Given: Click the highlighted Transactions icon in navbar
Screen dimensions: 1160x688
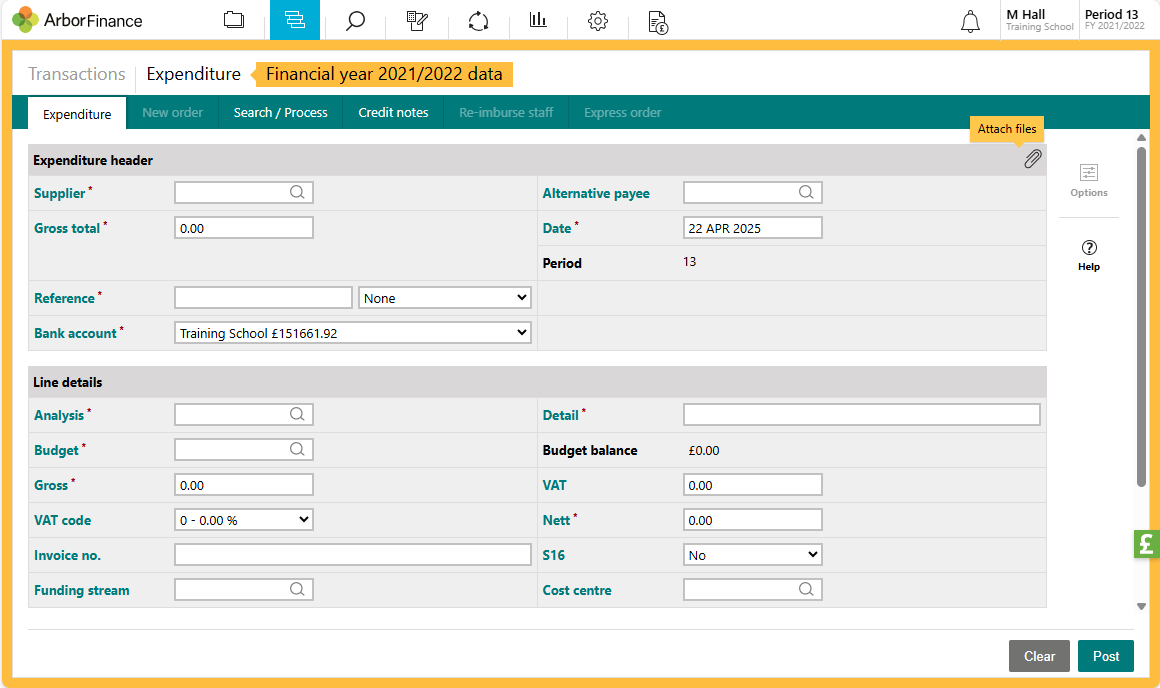Looking at the screenshot, I should (295, 20).
